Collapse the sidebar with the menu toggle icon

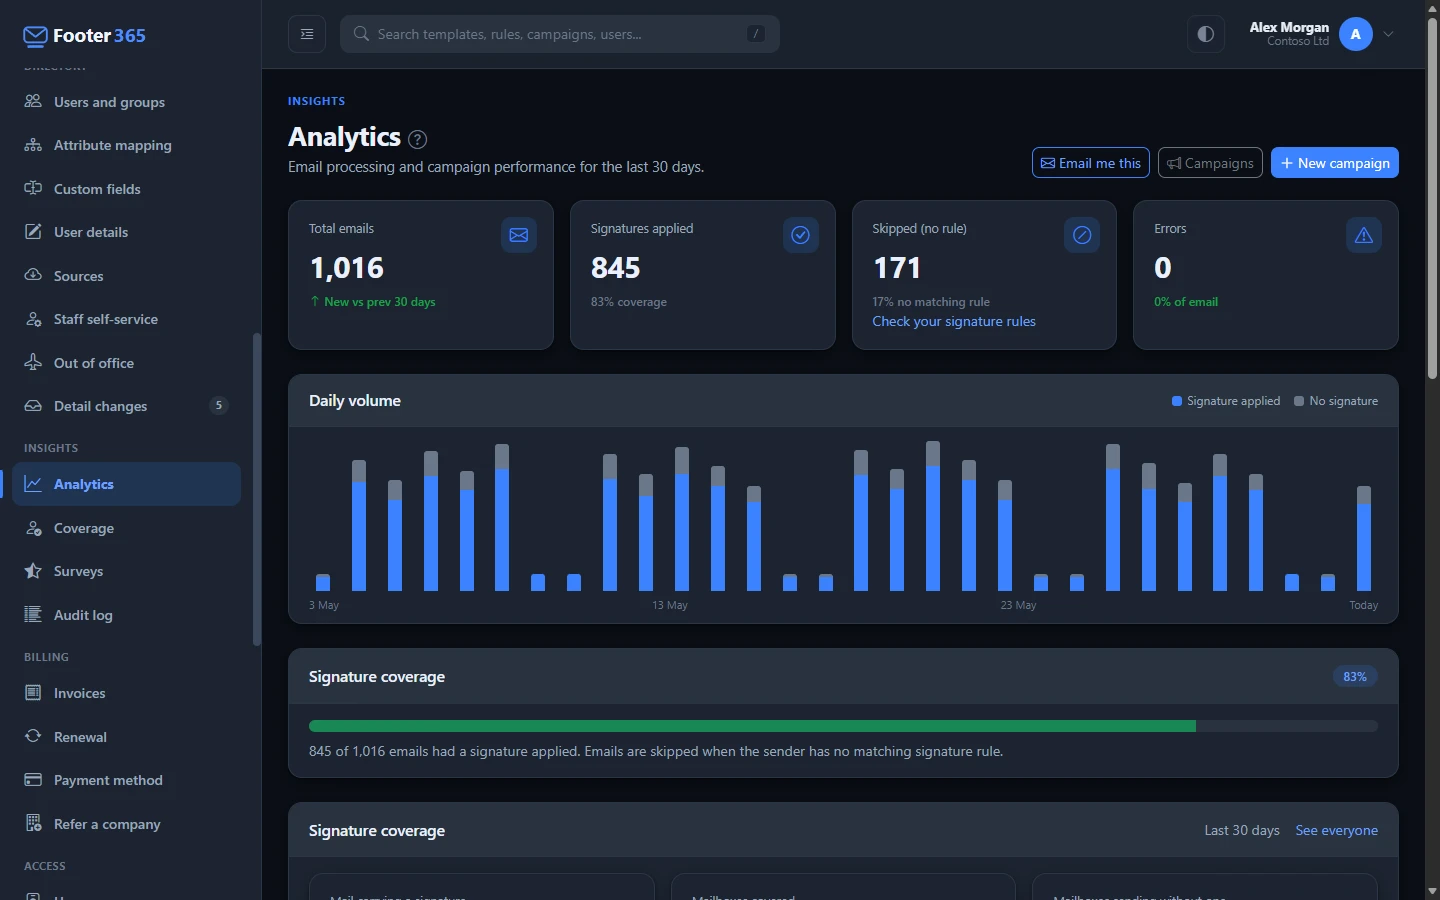pyautogui.click(x=307, y=34)
